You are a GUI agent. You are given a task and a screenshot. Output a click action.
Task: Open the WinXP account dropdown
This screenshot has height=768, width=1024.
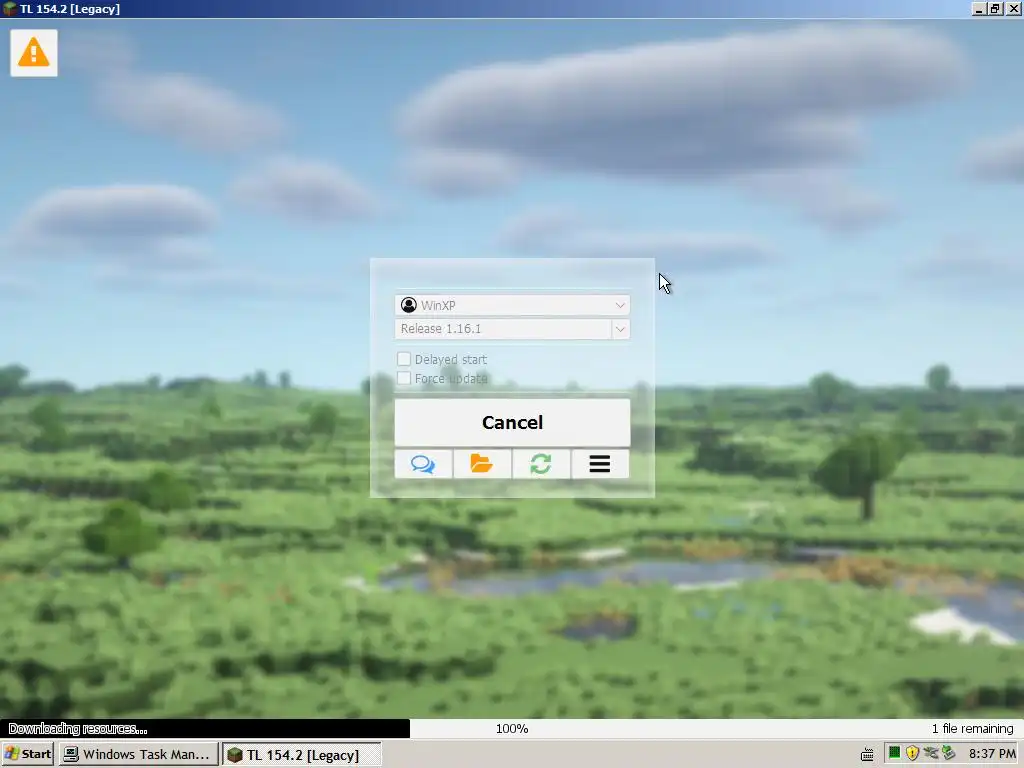(512, 305)
